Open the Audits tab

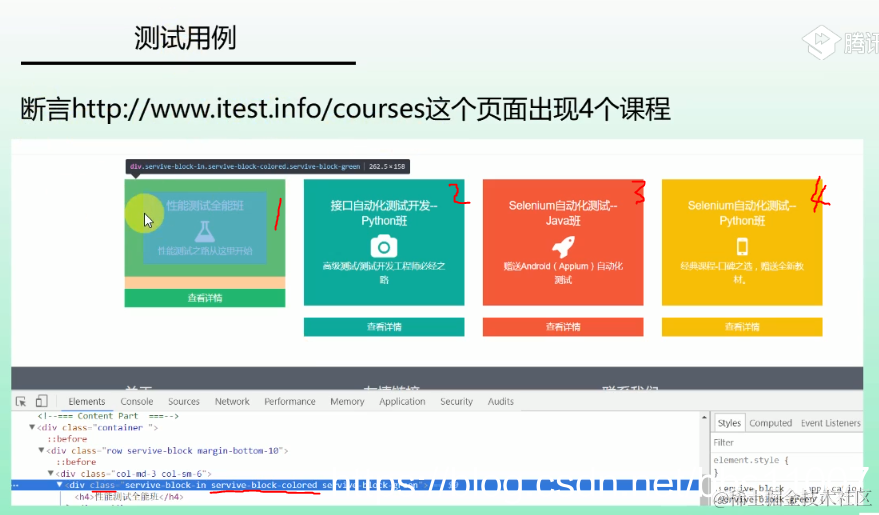coord(501,401)
